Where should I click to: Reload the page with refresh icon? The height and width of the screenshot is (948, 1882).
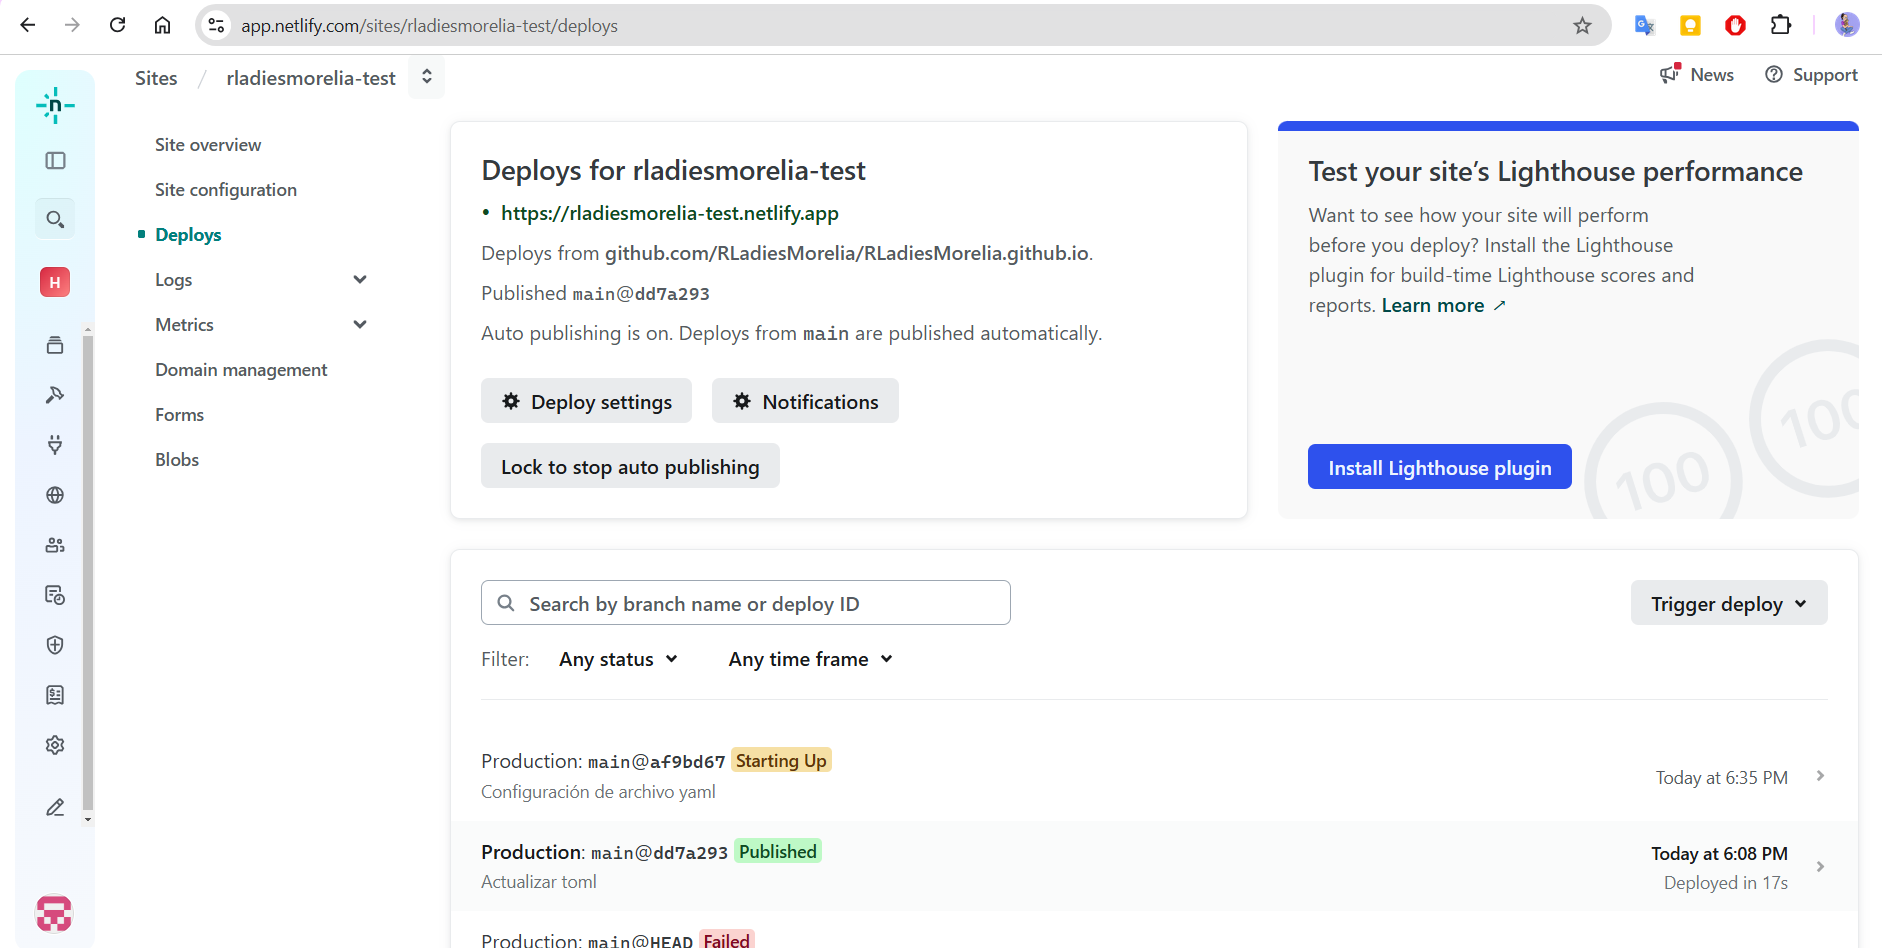[x=117, y=25]
